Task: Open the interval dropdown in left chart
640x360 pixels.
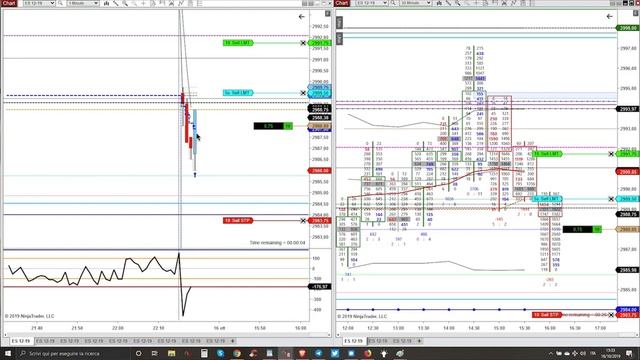Action: pos(83,3)
